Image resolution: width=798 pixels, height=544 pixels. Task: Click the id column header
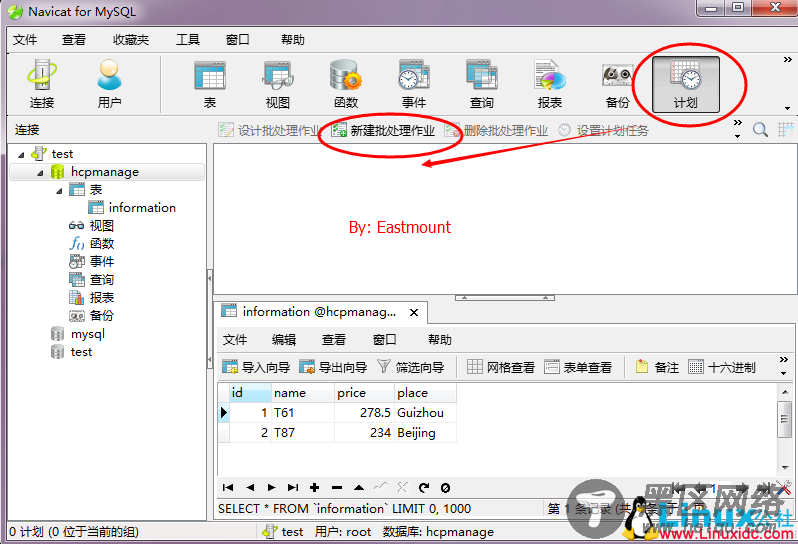[x=250, y=393]
